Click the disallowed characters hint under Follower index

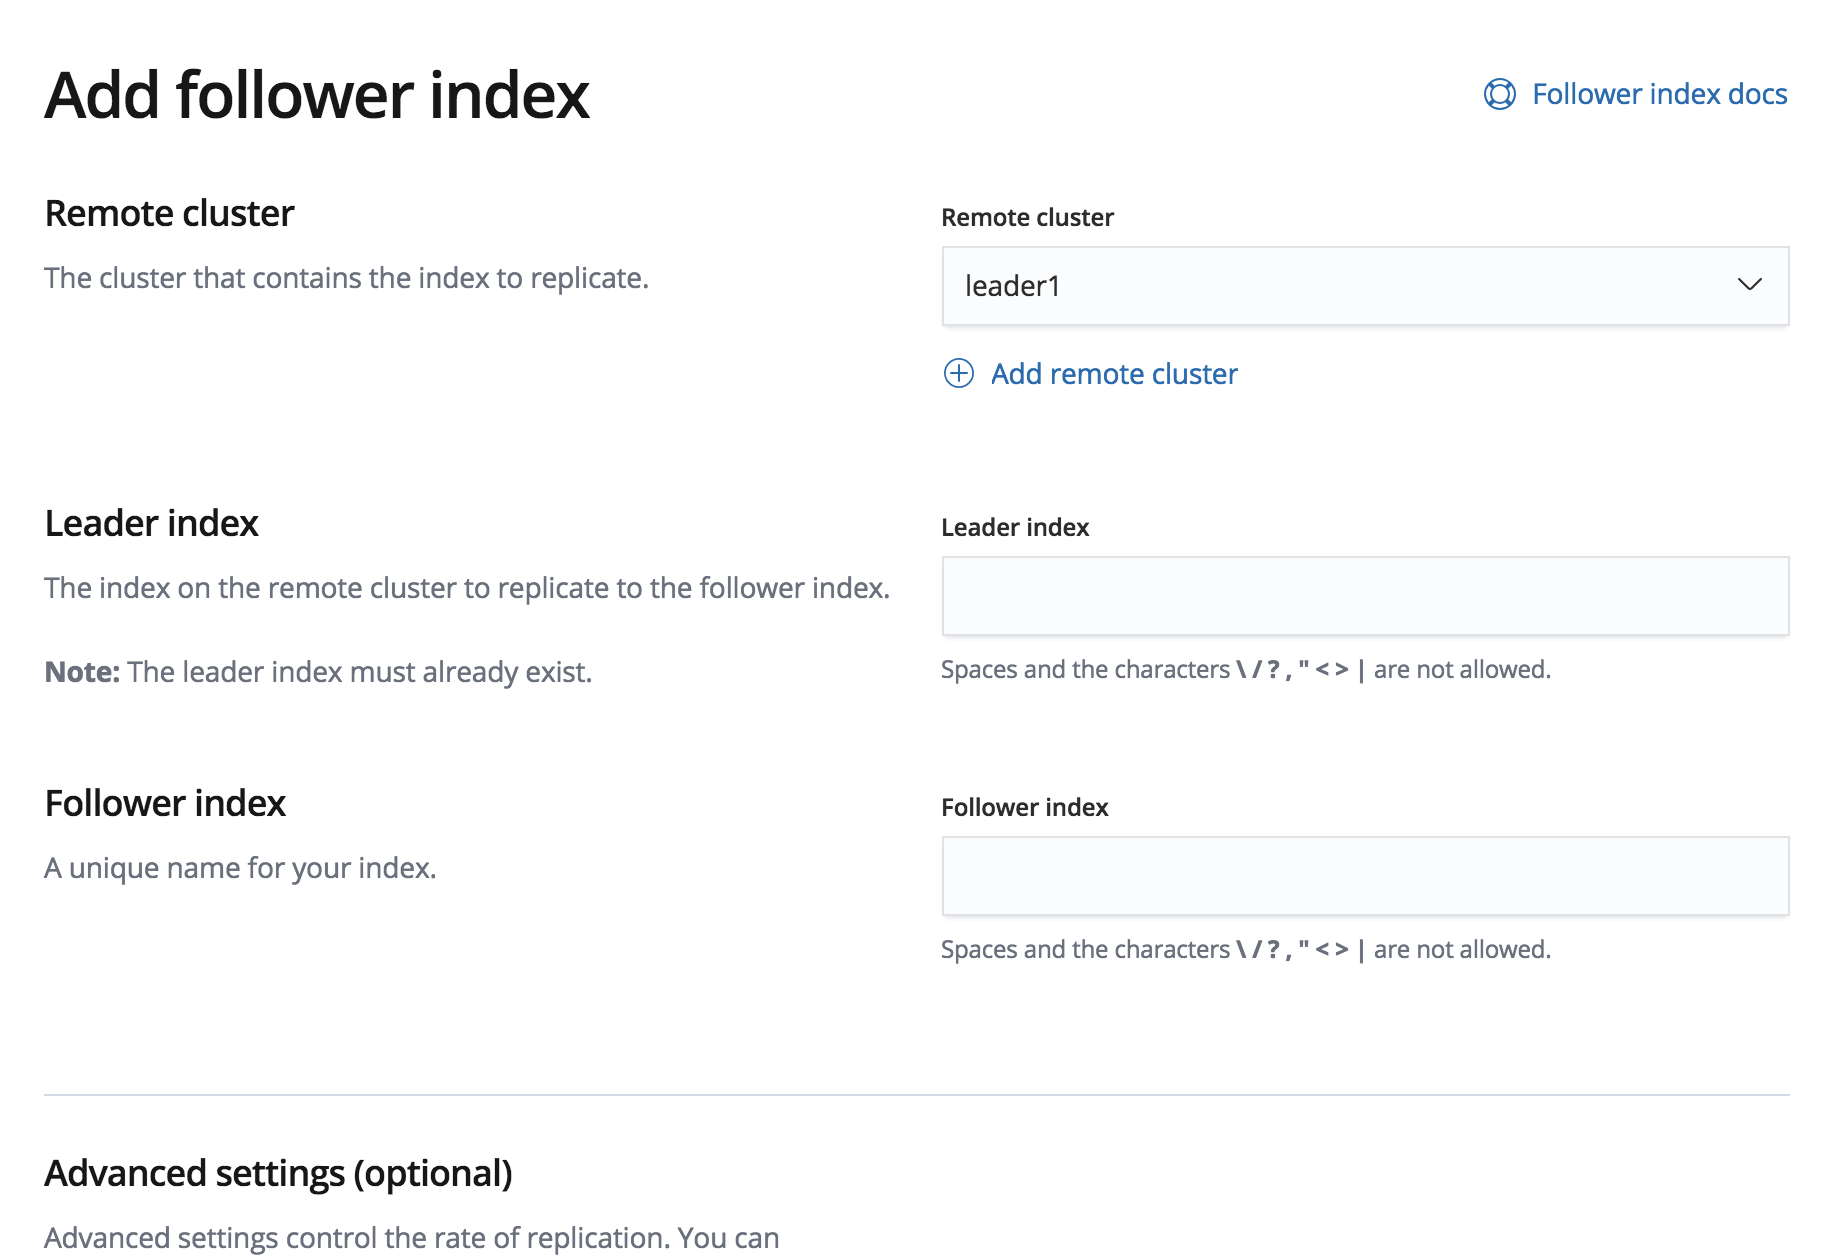[1245, 949]
